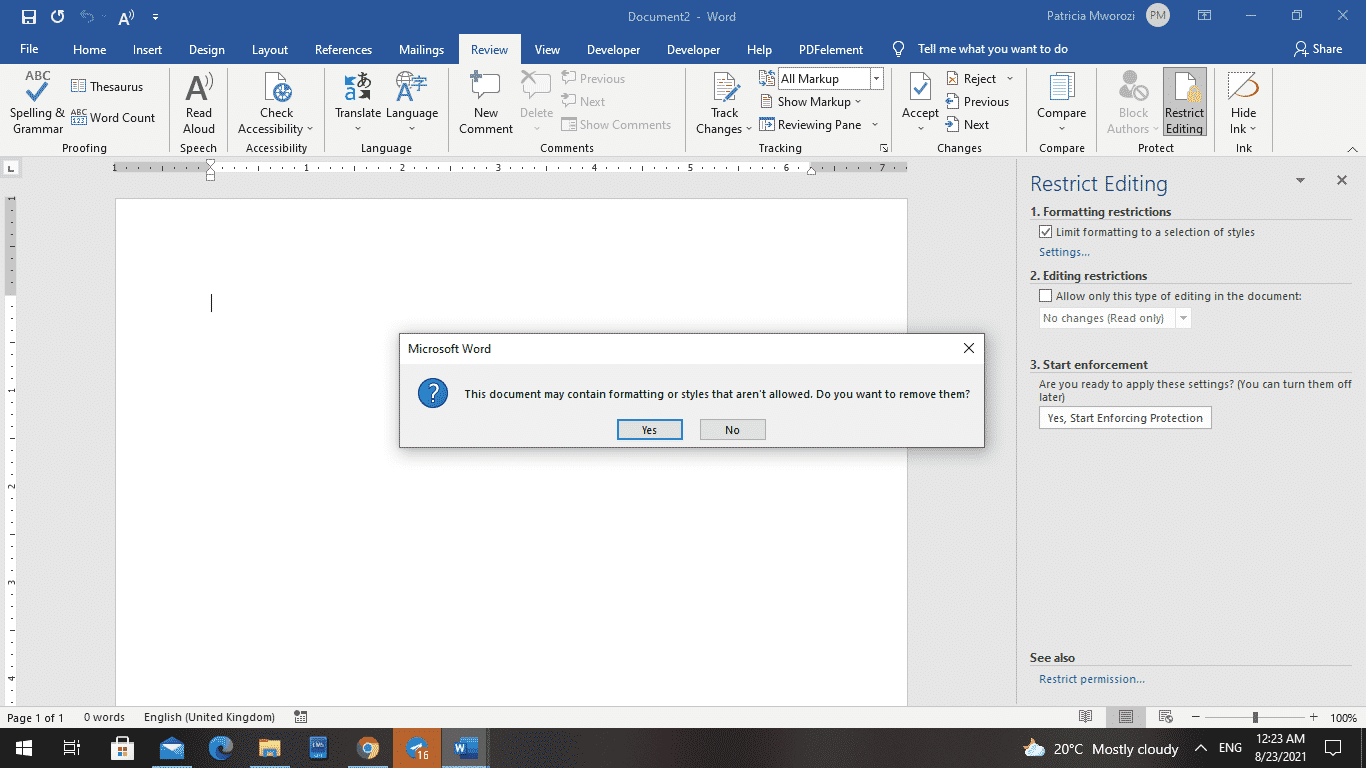The width and height of the screenshot is (1366, 768).
Task: Uncheck Limit formatting to a selection of styles
Action: [x=1045, y=231]
